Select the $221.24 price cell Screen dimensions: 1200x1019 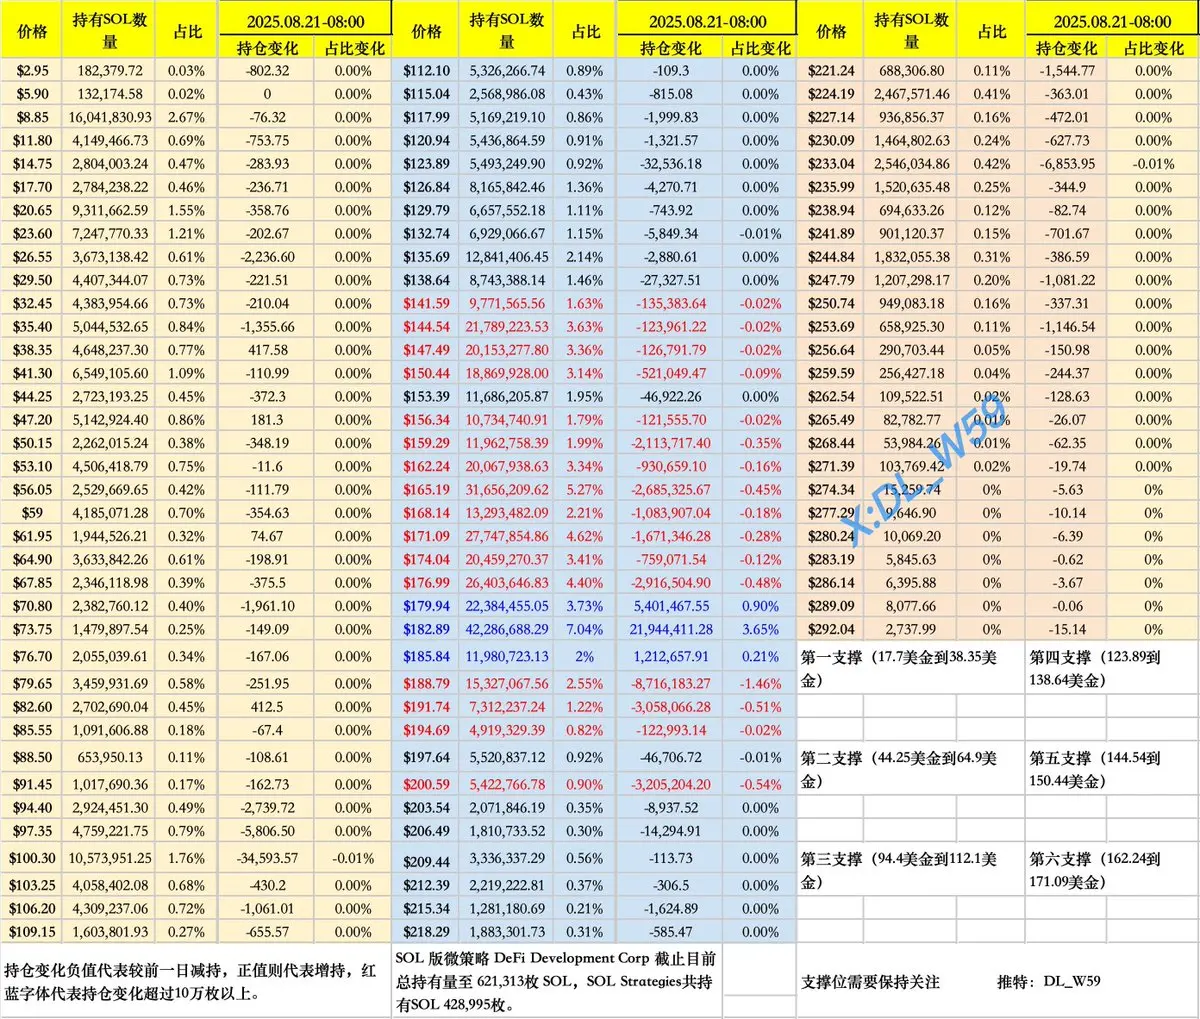831,71
